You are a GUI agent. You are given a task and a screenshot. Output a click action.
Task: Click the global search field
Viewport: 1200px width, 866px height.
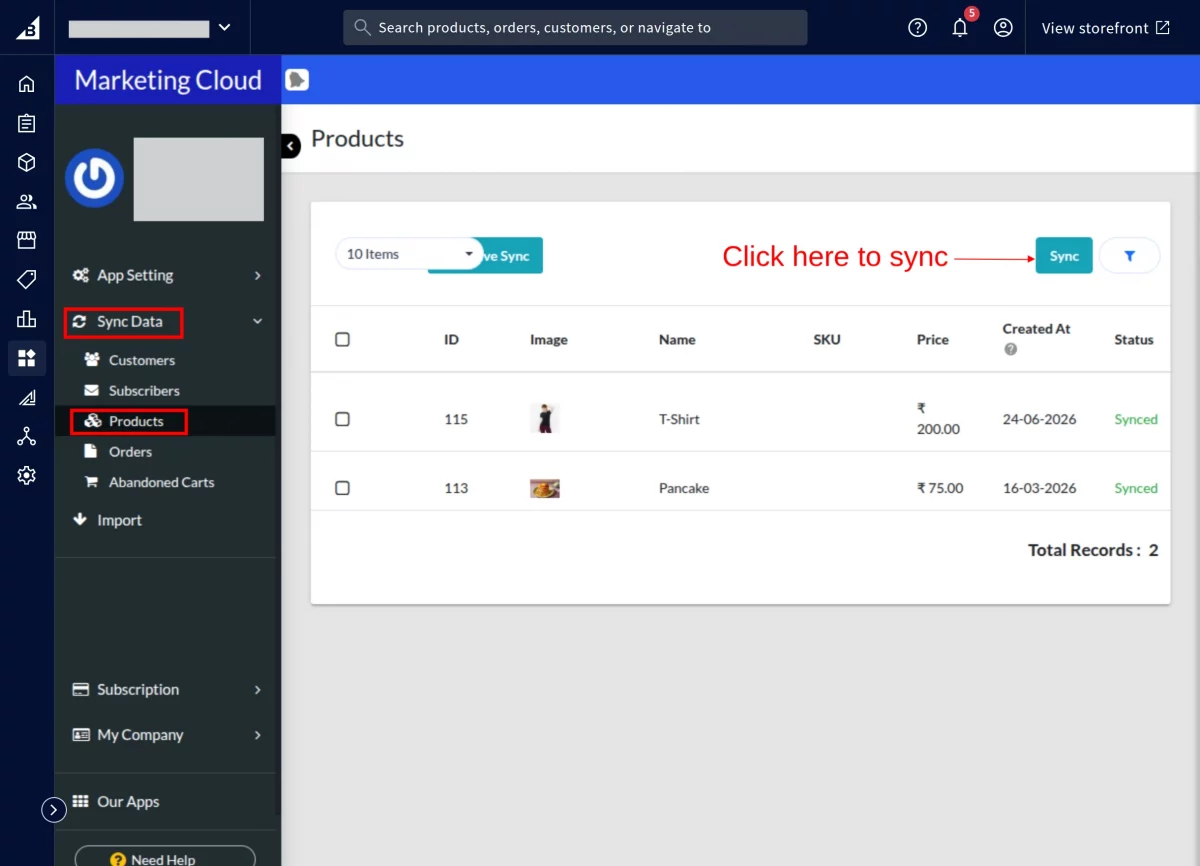pyautogui.click(x=575, y=28)
